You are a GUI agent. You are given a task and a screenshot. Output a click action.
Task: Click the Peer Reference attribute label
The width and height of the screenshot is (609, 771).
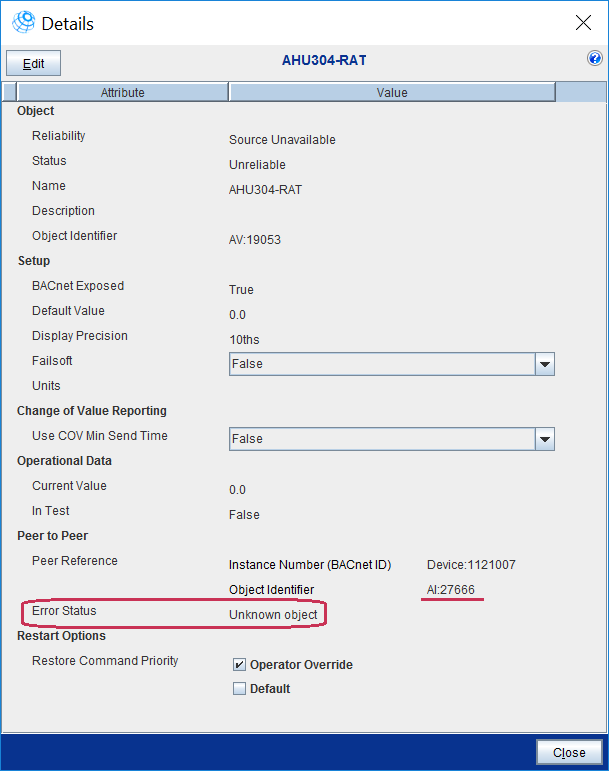click(x=75, y=561)
